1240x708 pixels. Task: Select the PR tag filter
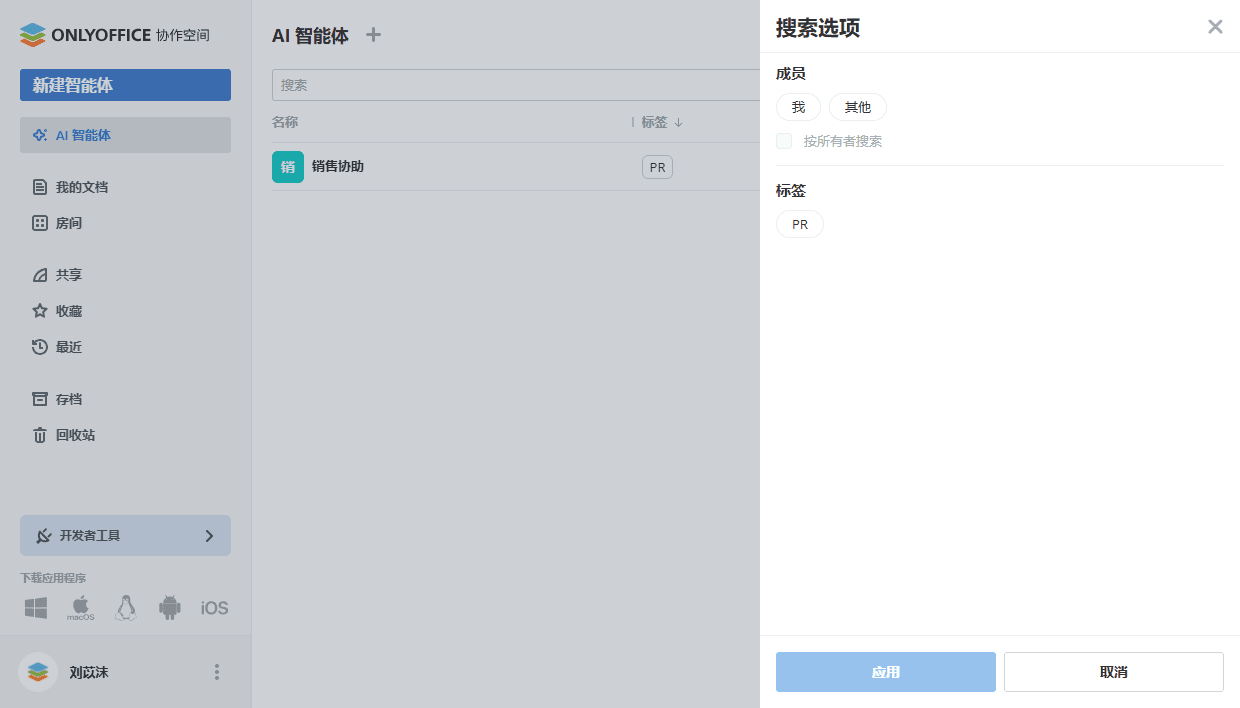coord(799,224)
